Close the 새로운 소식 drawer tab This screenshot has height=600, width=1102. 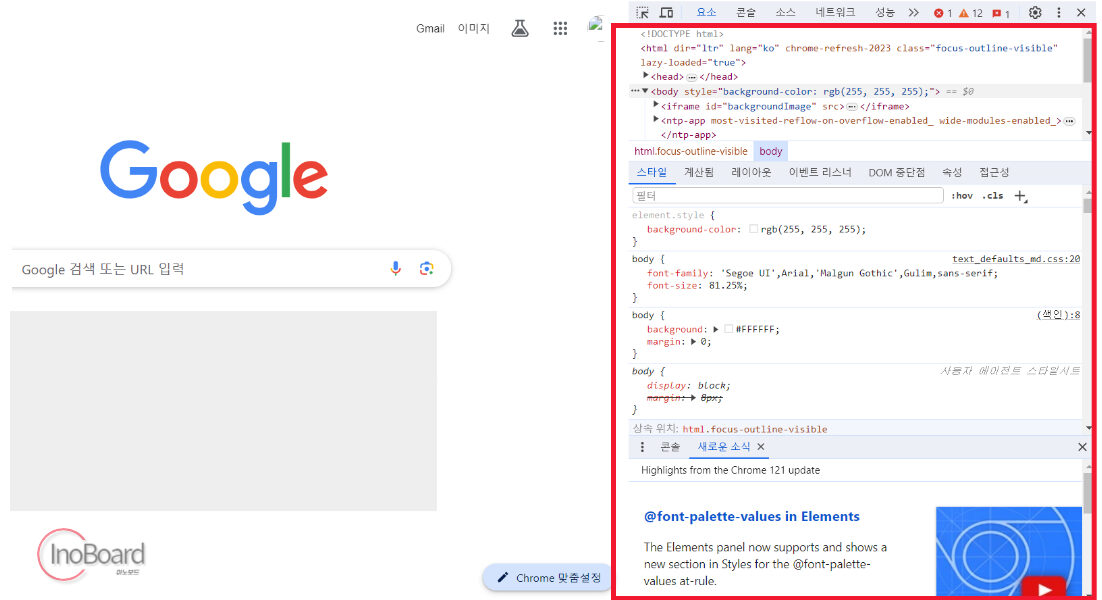click(x=760, y=447)
